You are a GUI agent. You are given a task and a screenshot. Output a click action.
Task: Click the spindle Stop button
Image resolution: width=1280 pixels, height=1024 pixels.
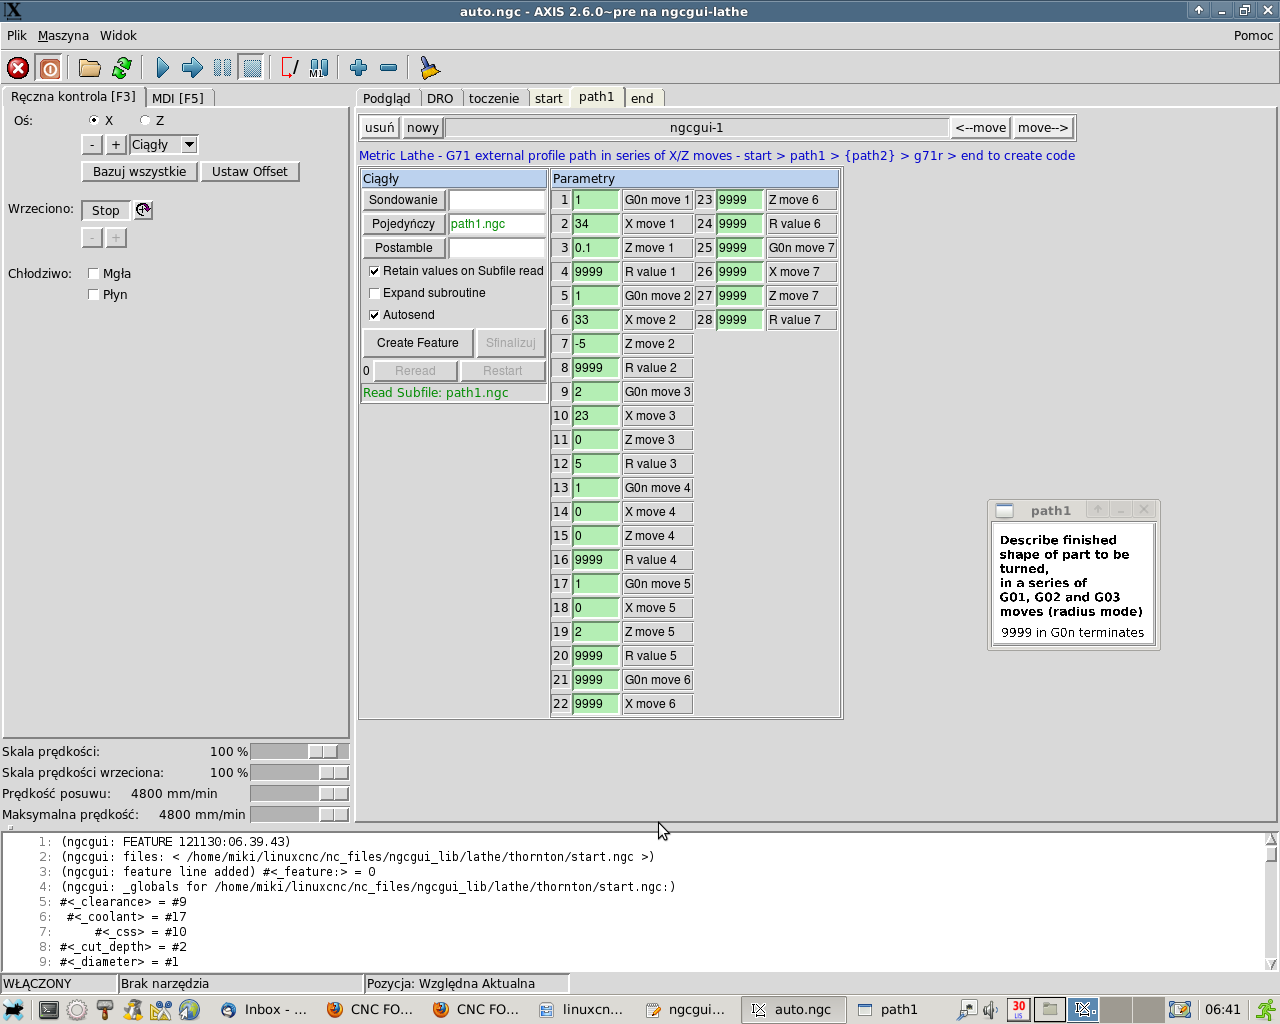[106, 210]
